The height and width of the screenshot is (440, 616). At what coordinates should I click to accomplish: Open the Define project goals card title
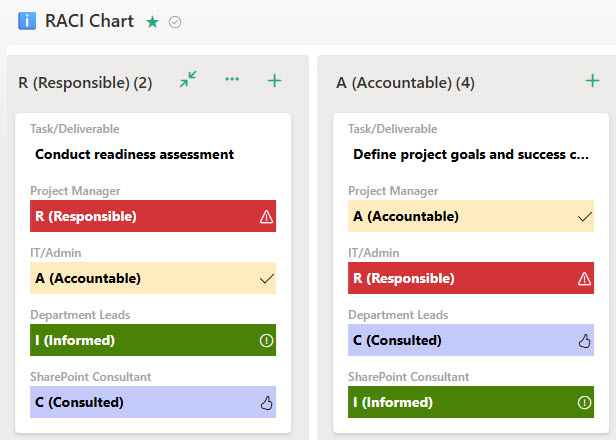coord(471,154)
